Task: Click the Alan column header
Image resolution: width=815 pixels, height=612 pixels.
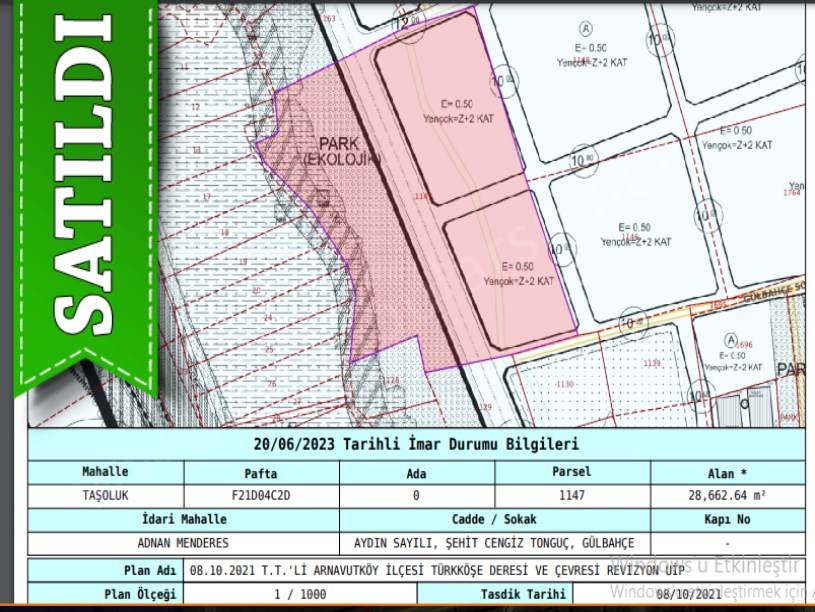Action: pyautogui.click(x=727, y=472)
